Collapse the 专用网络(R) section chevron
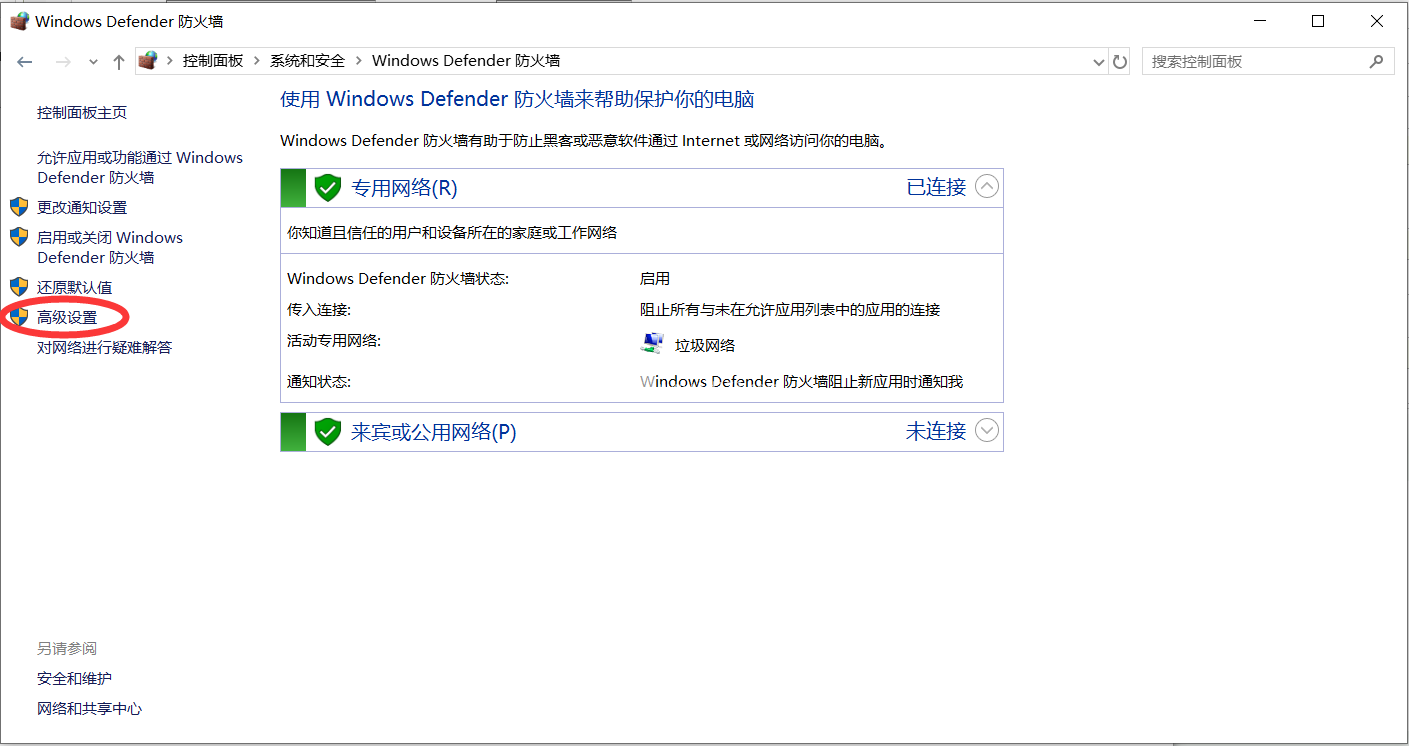This screenshot has width=1409, height=746. 987,186
